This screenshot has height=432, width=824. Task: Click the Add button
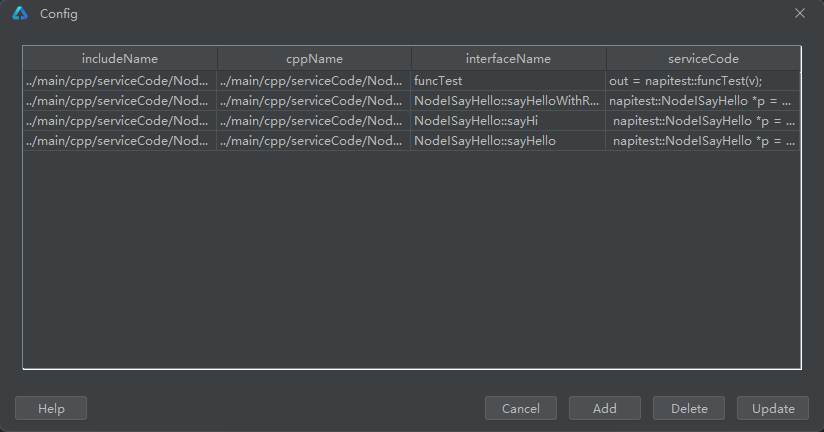604,408
